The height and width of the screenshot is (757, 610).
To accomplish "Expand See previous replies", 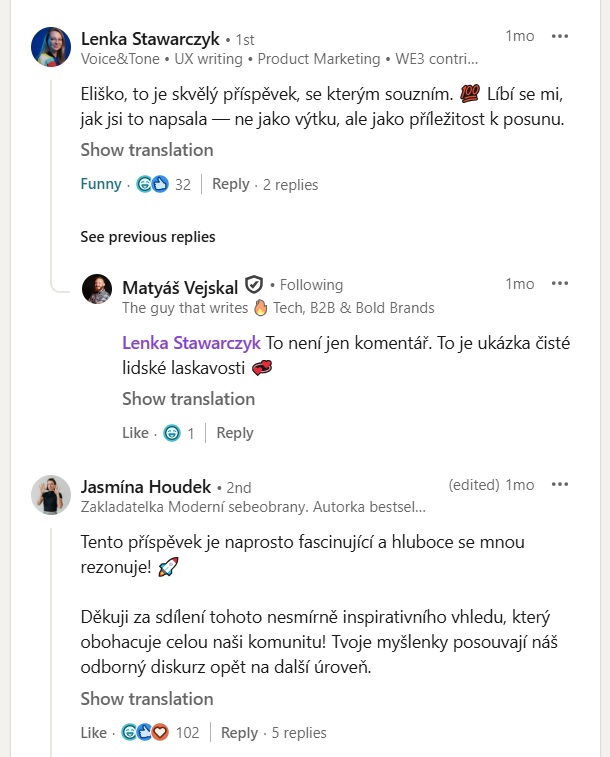I will pyautogui.click(x=148, y=237).
